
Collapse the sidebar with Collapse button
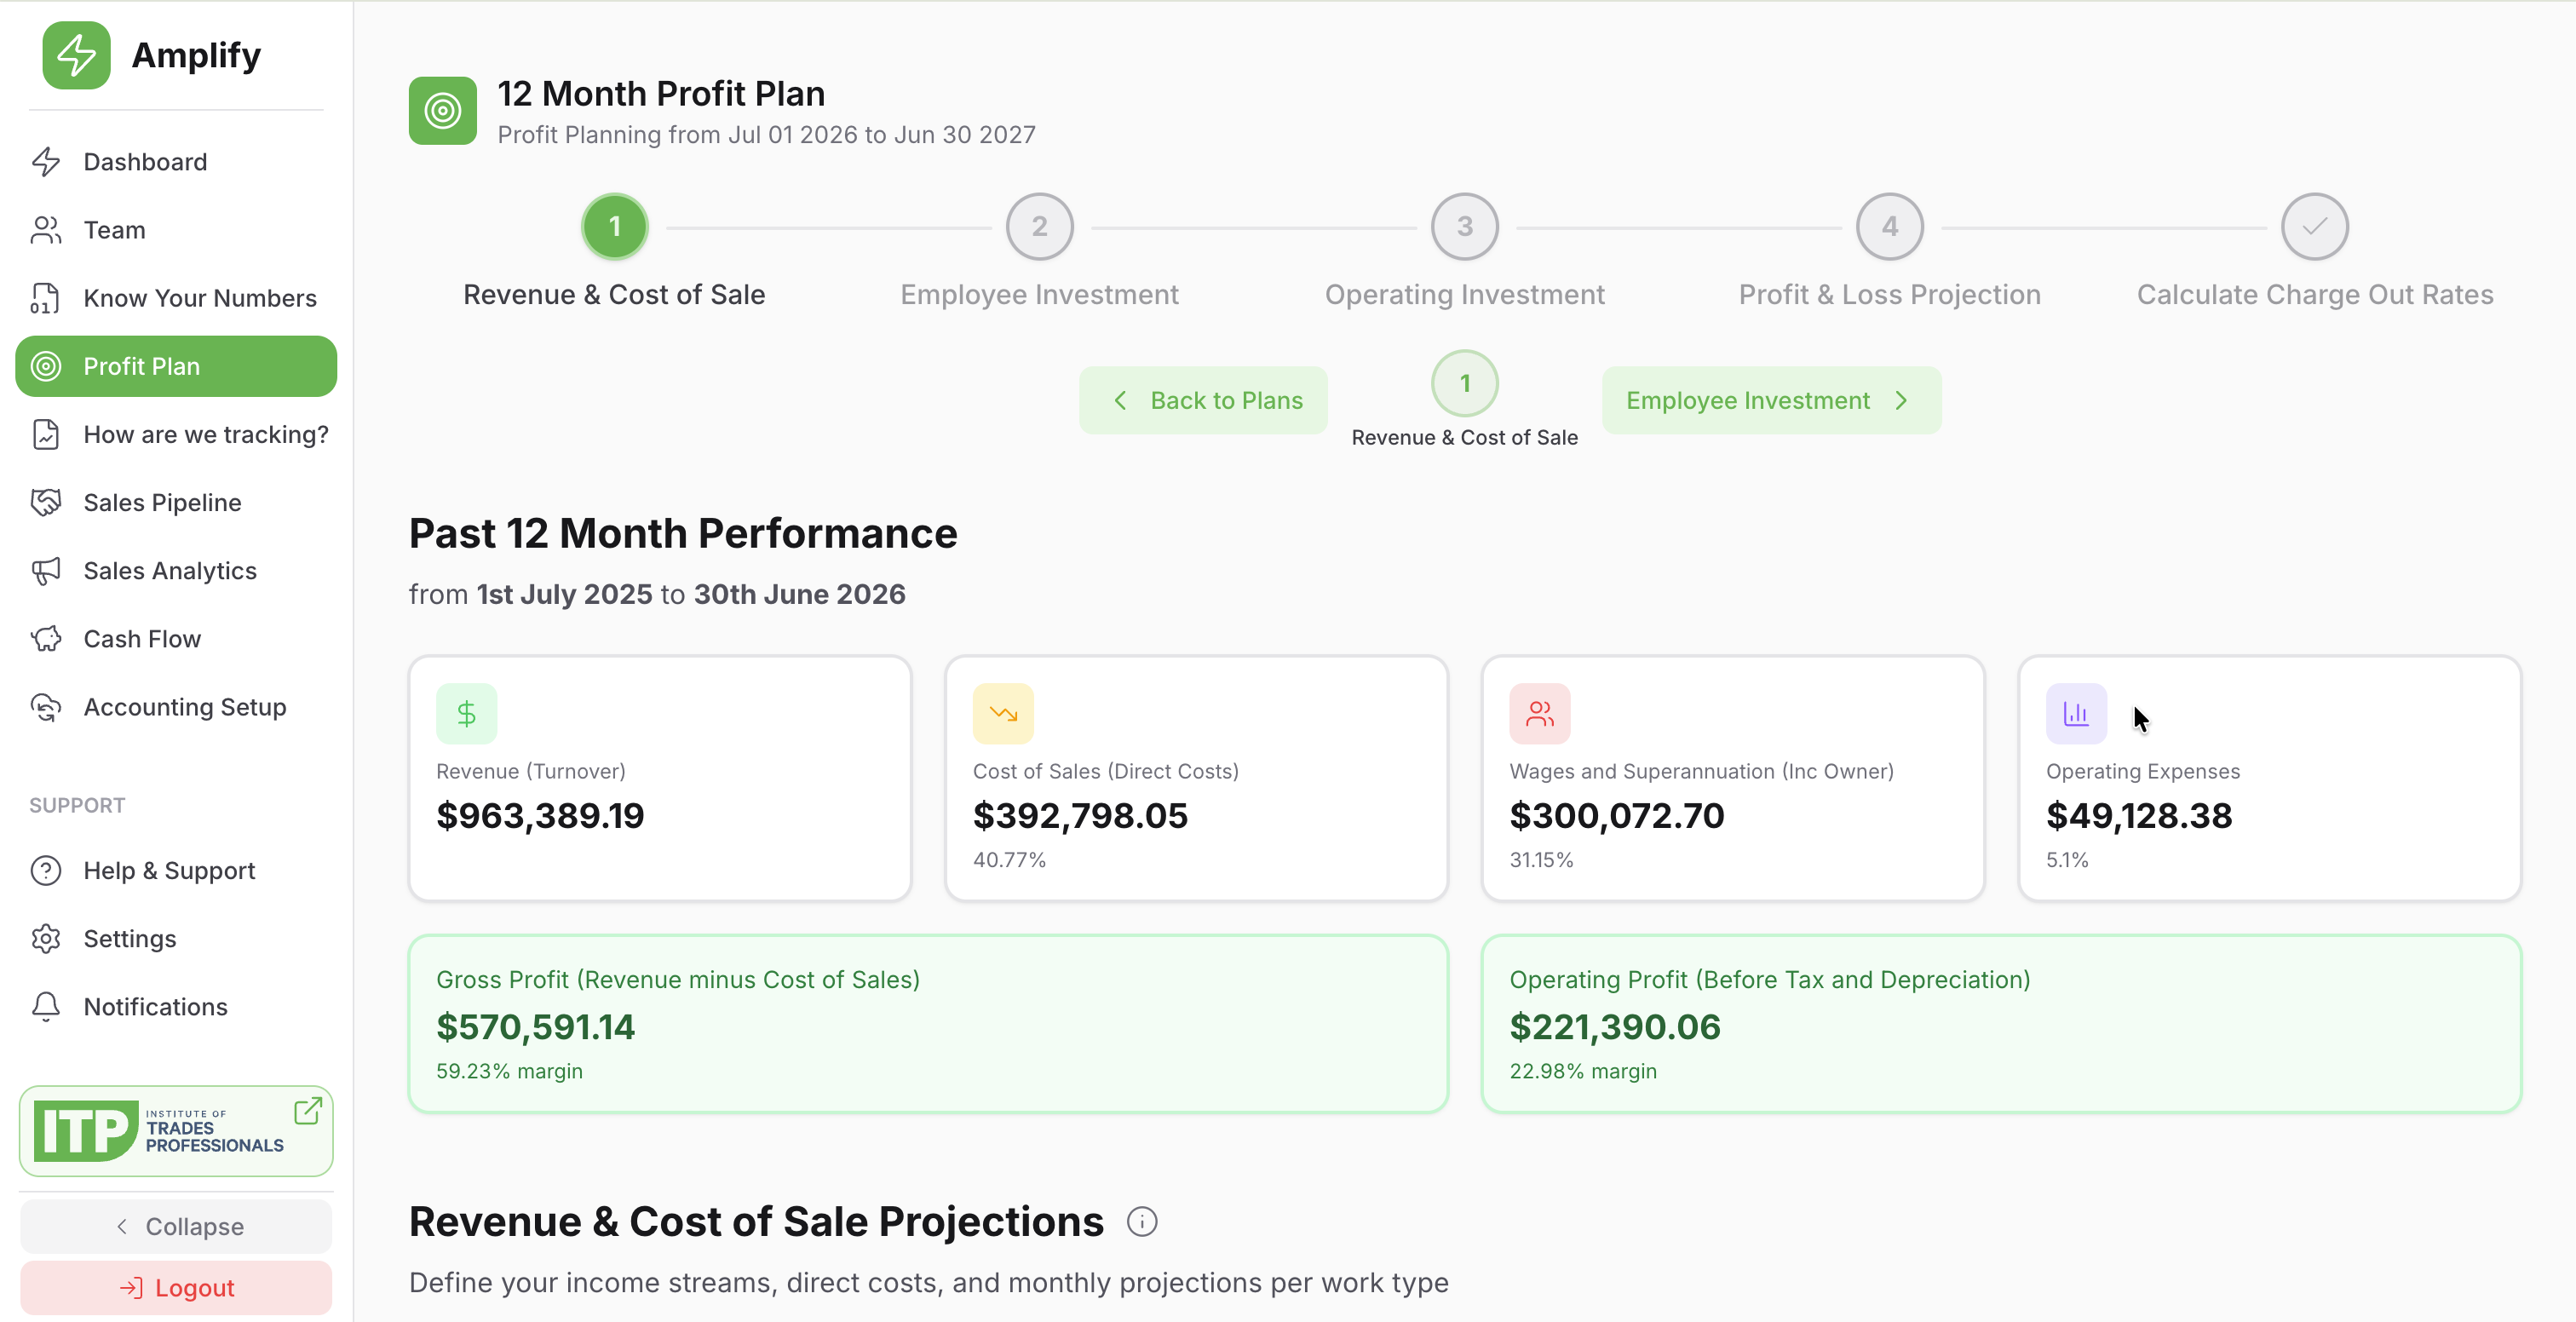coord(176,1227)
